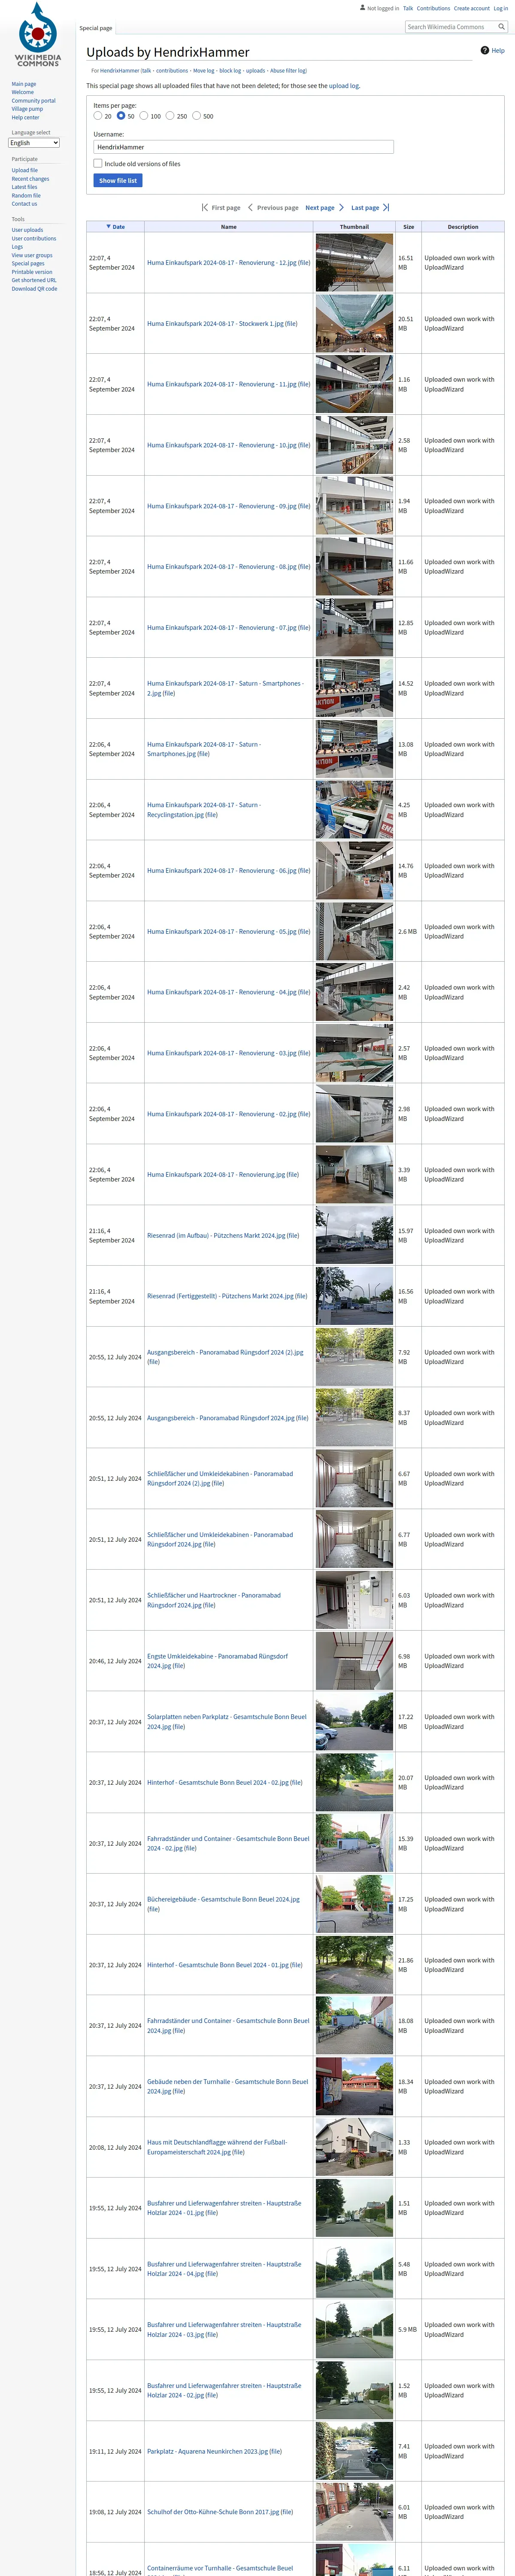
Task: Click the Next page link
Action: [320, 208]
